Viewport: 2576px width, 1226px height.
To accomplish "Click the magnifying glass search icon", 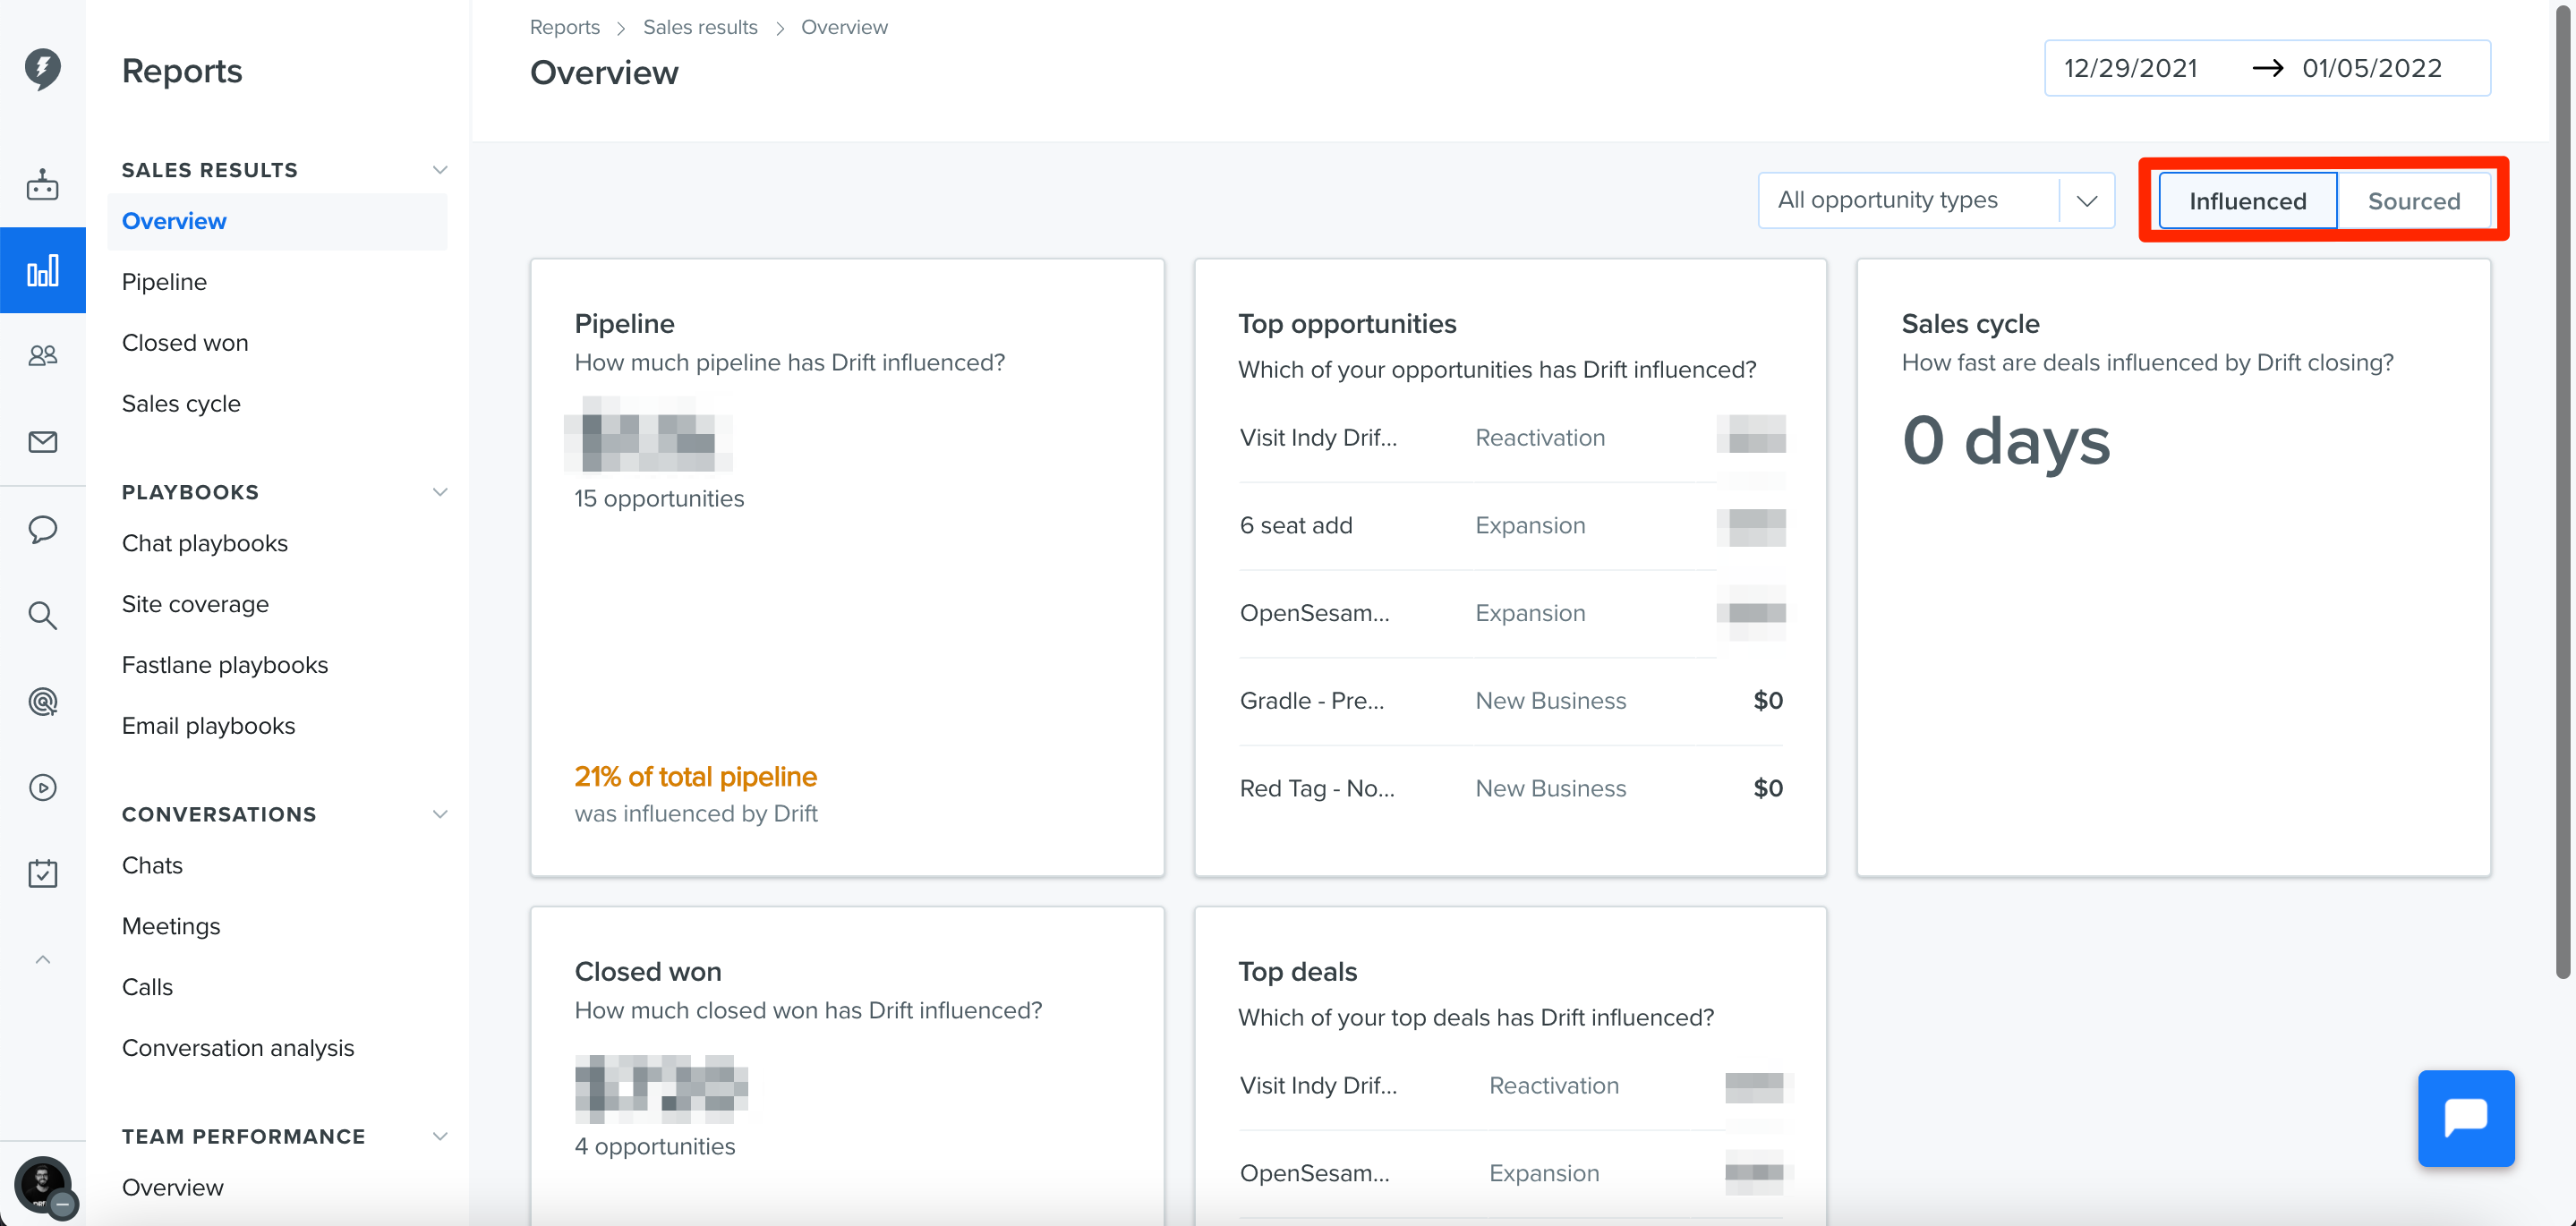I will 42,615.
